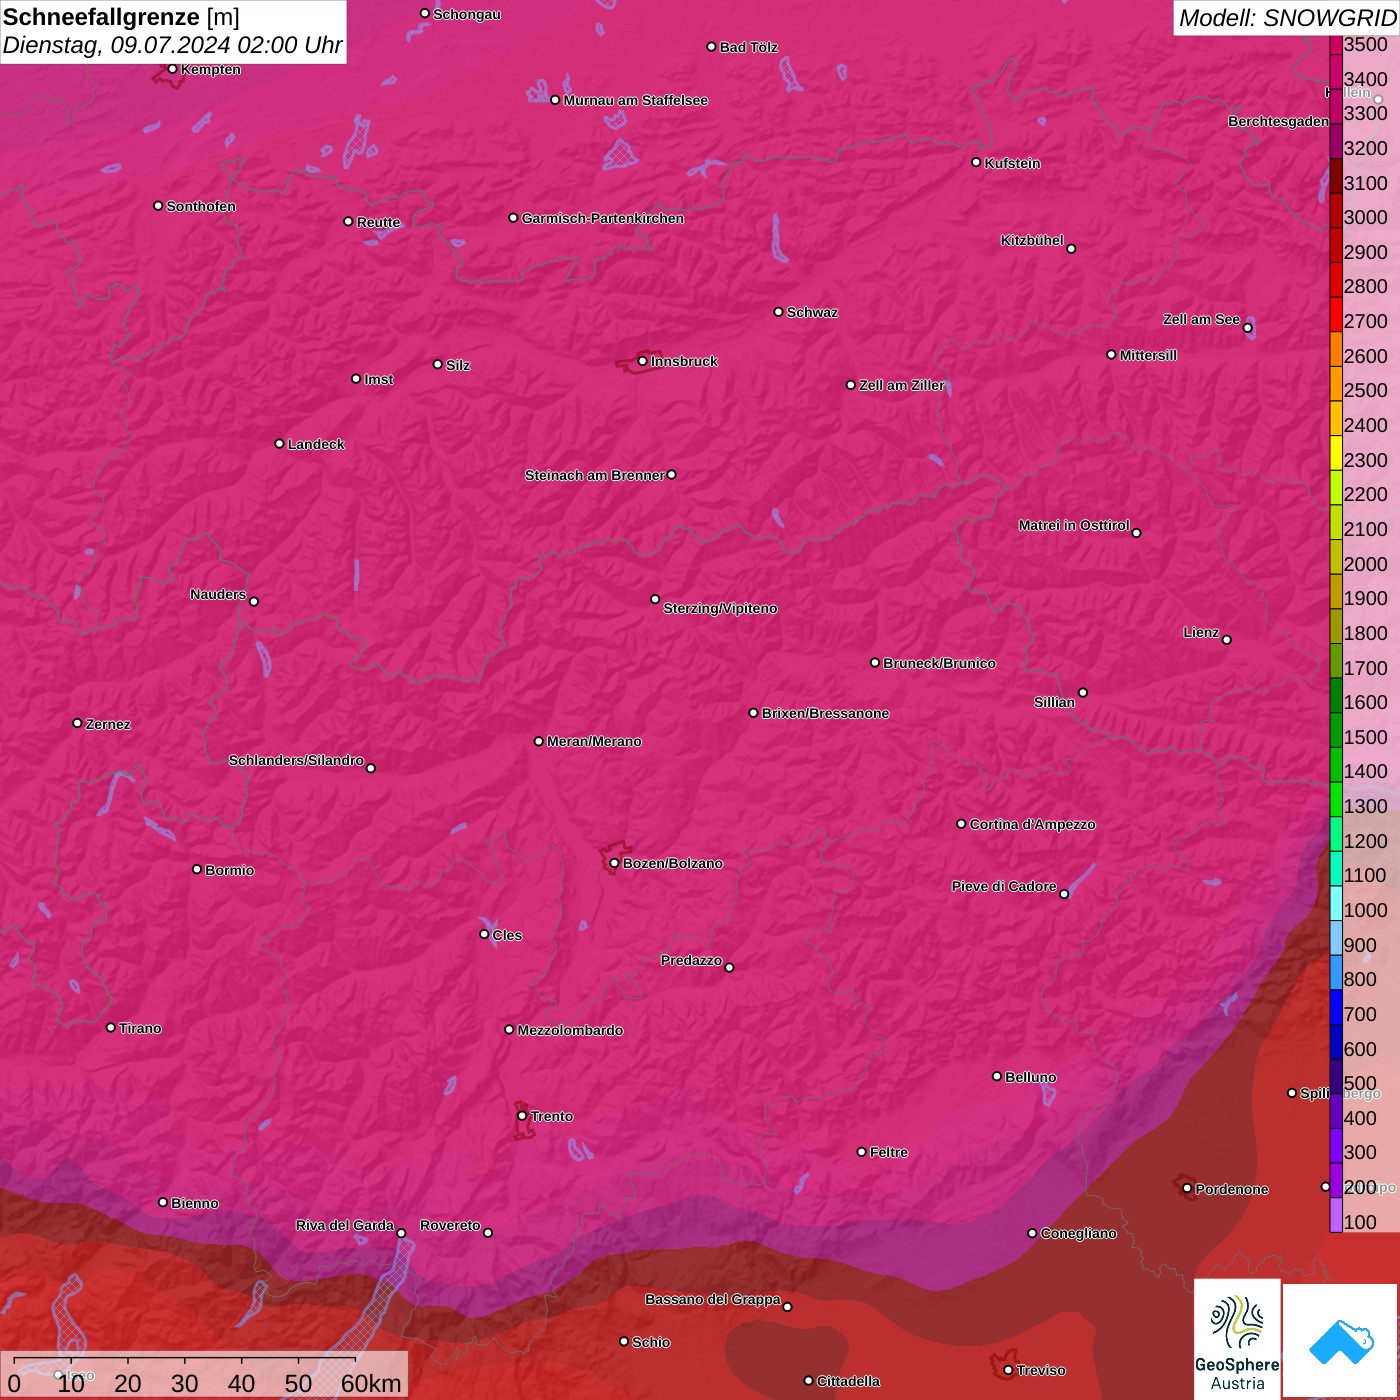Click the "Brixen/Bressanone" label
This screenshot has width=1400, height=1400.
click(x=825, y=713)
